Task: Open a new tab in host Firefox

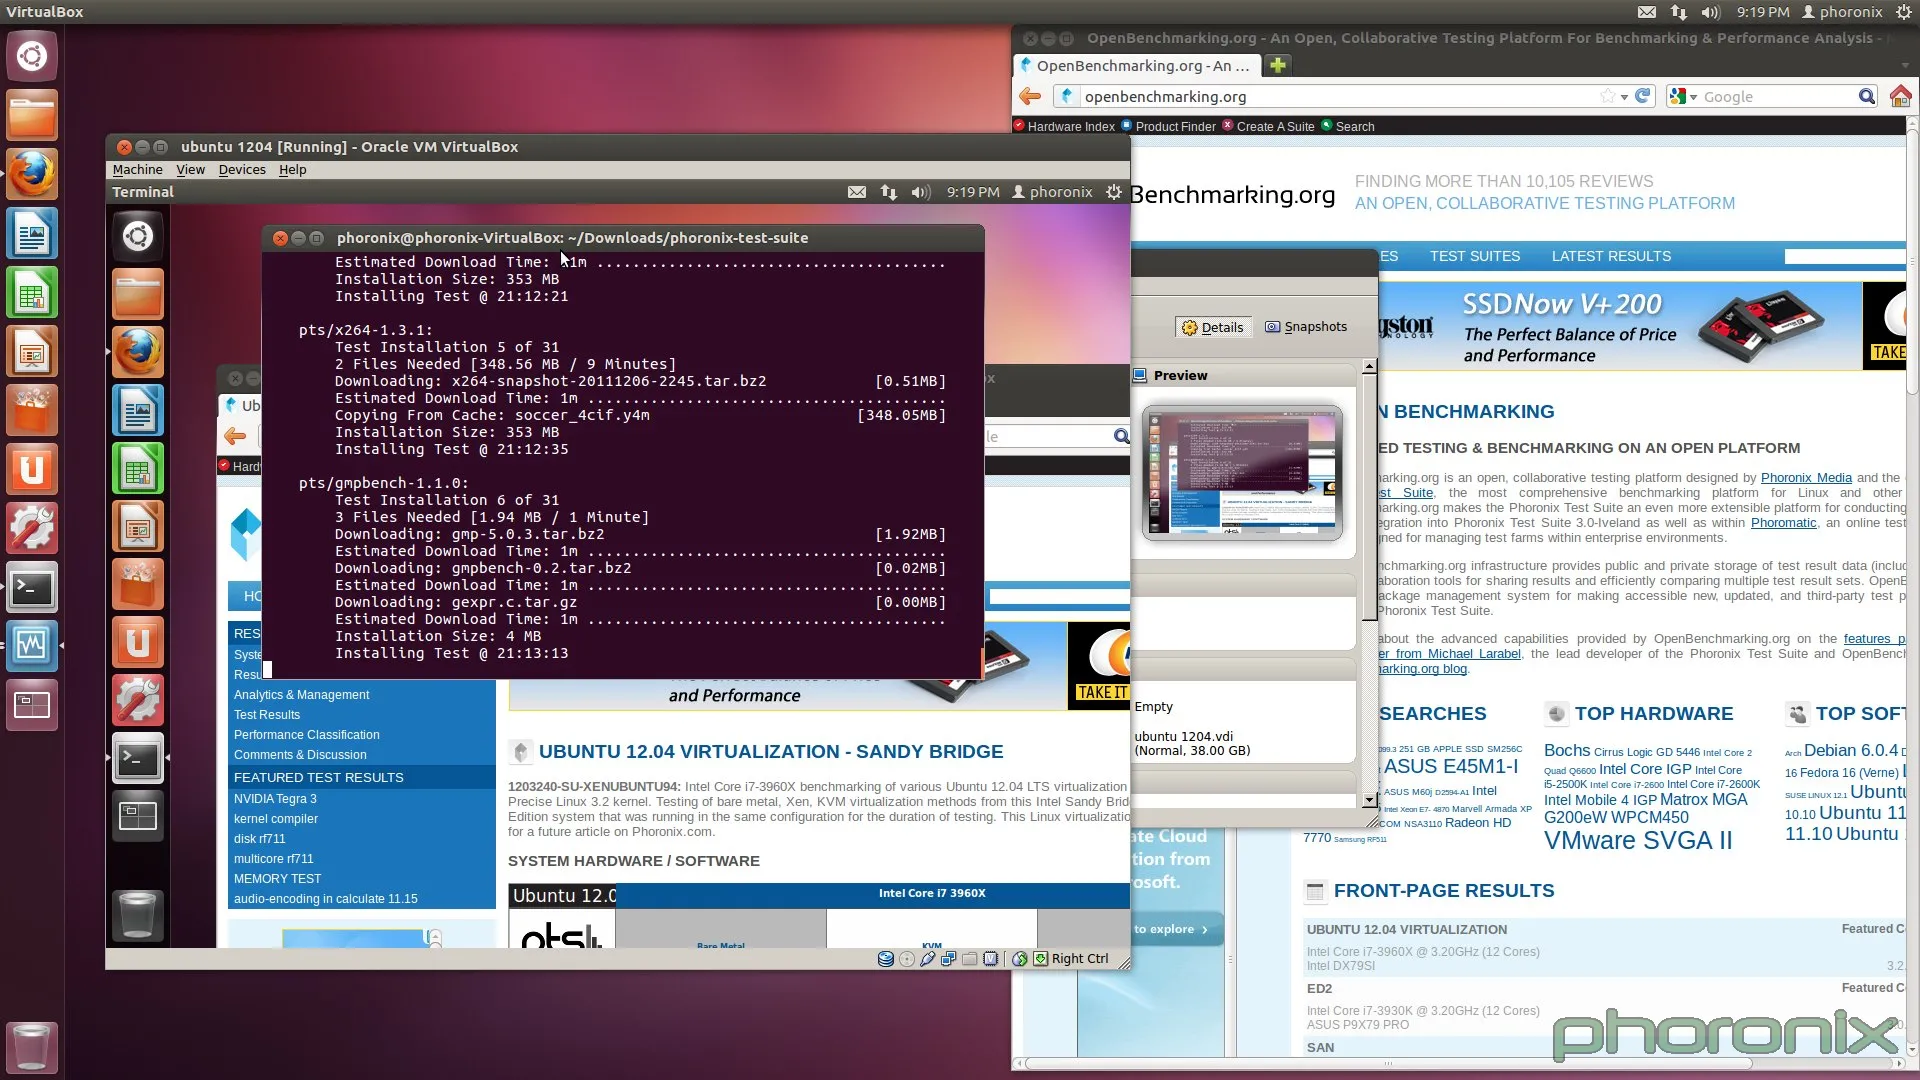Action: pos(1277,65)
